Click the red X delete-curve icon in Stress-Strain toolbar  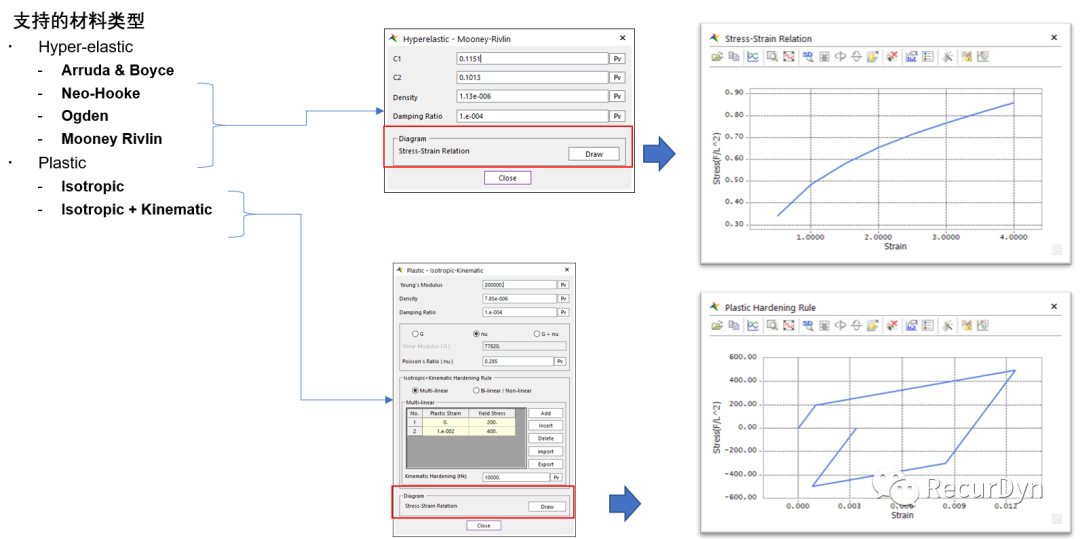pos(890,57)
